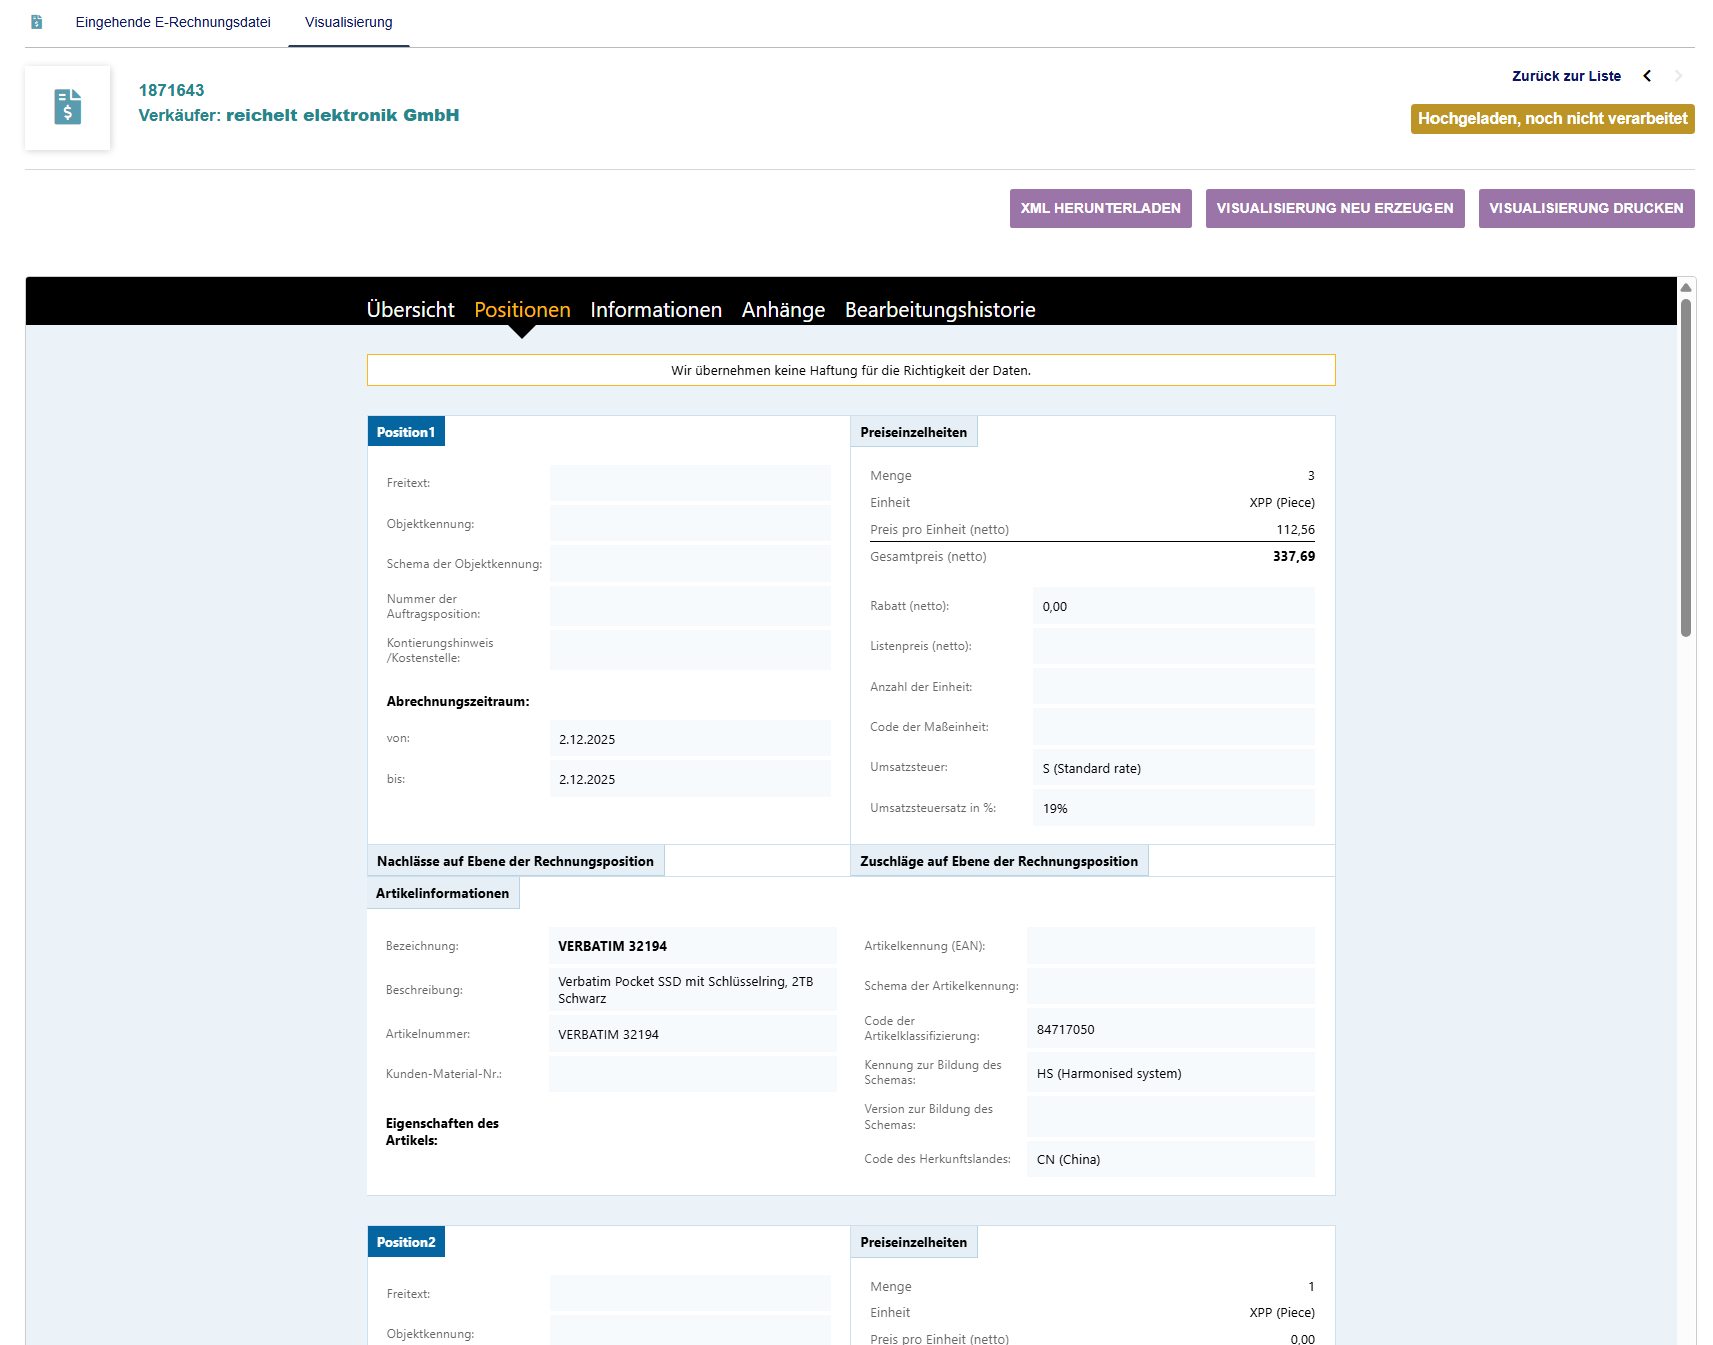The height and width of the screenshot is (1345, 1713).
Task: Open the Informationen section
Action: coord(656,310)
